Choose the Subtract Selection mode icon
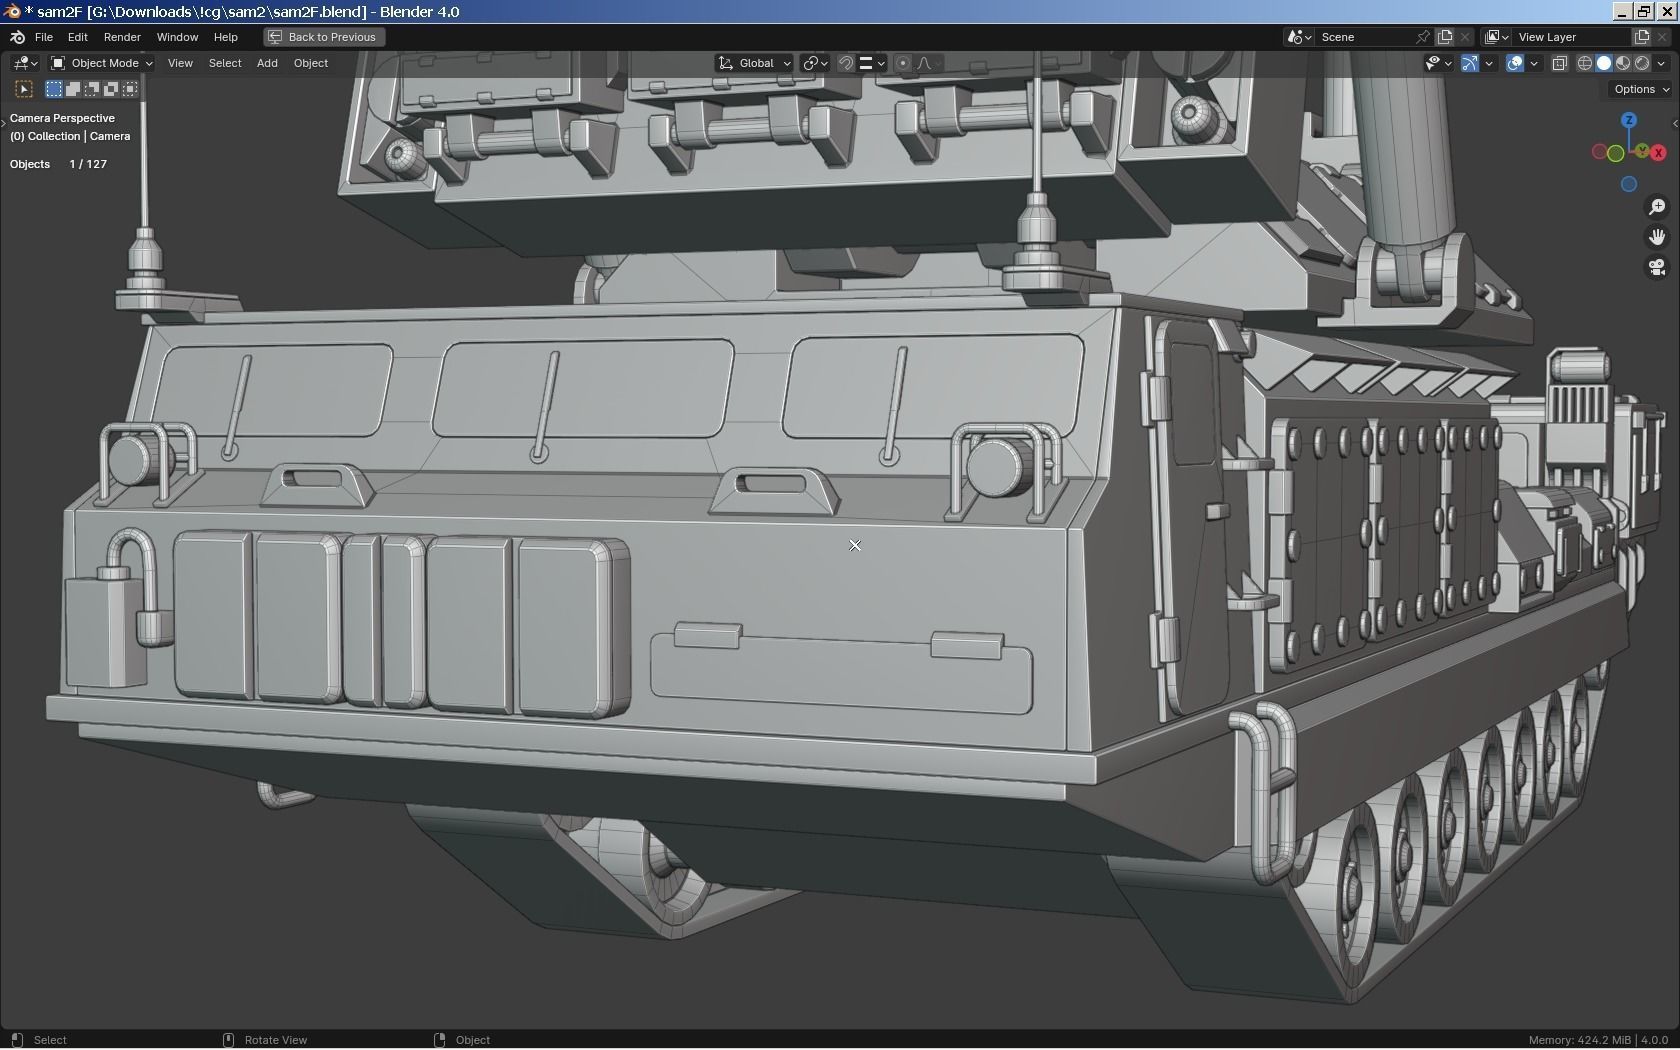The image size is (1680, 1050). point(92,89)
